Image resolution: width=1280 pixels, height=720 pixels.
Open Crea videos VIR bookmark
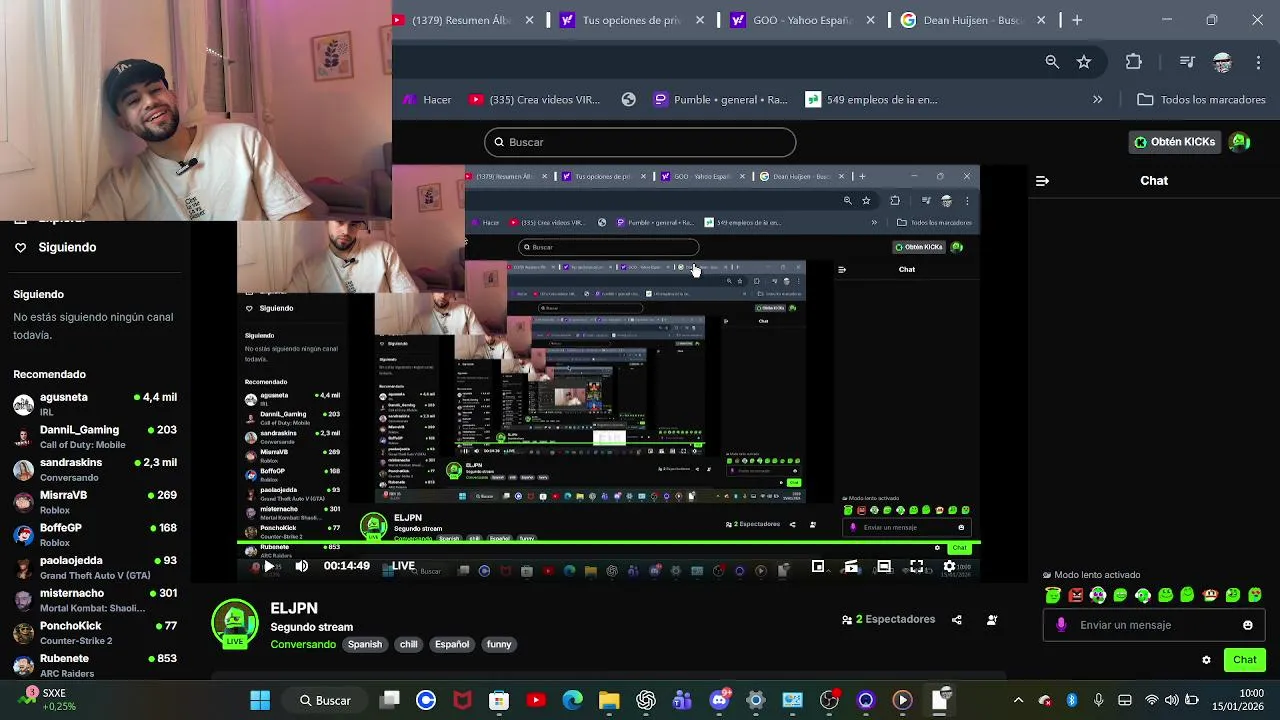click(532, 100)
